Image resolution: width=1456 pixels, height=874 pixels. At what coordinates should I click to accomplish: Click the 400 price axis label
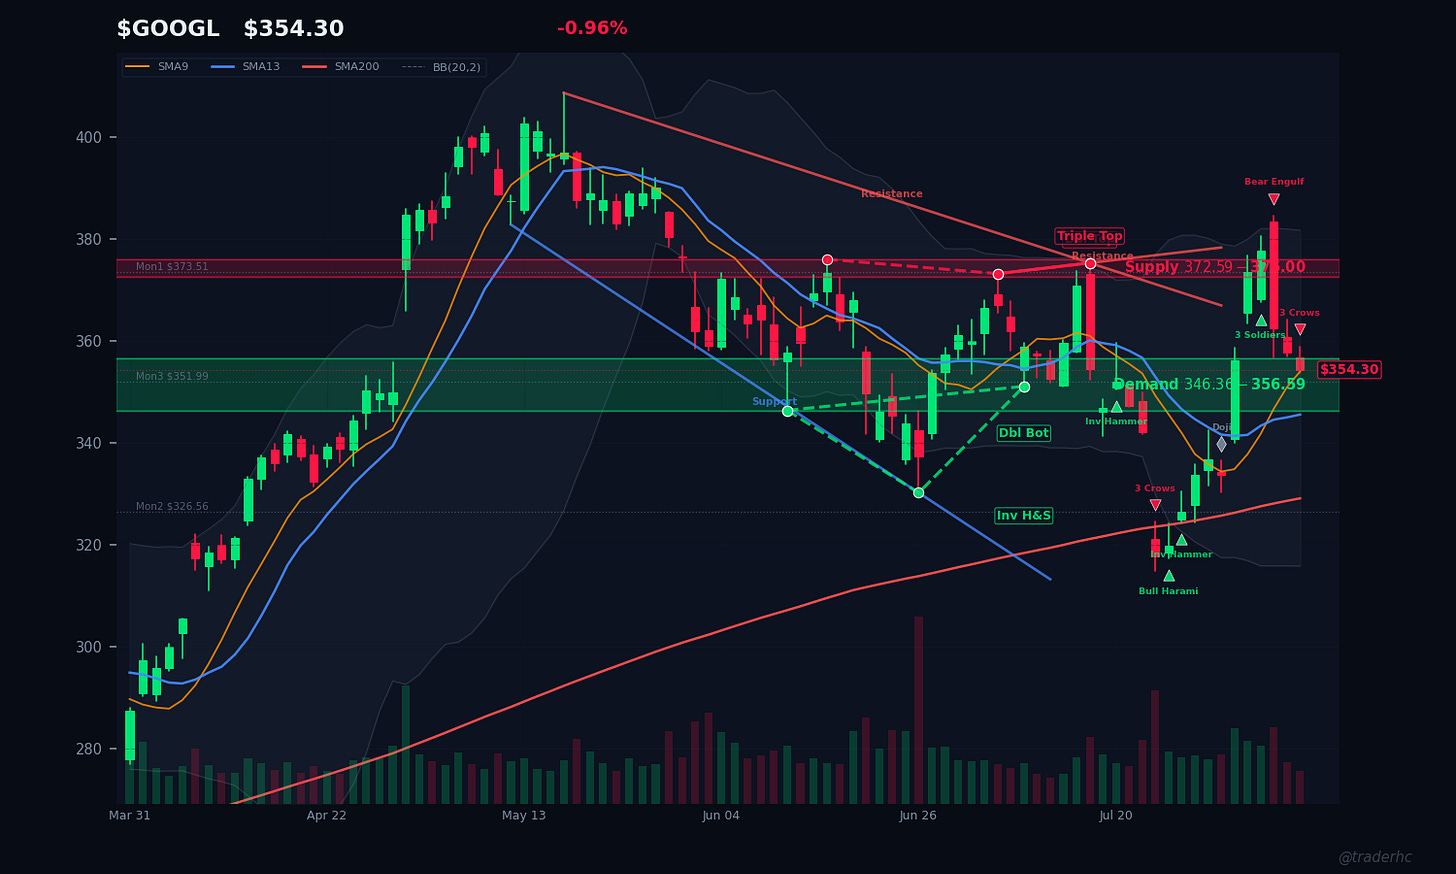point(89,137)
